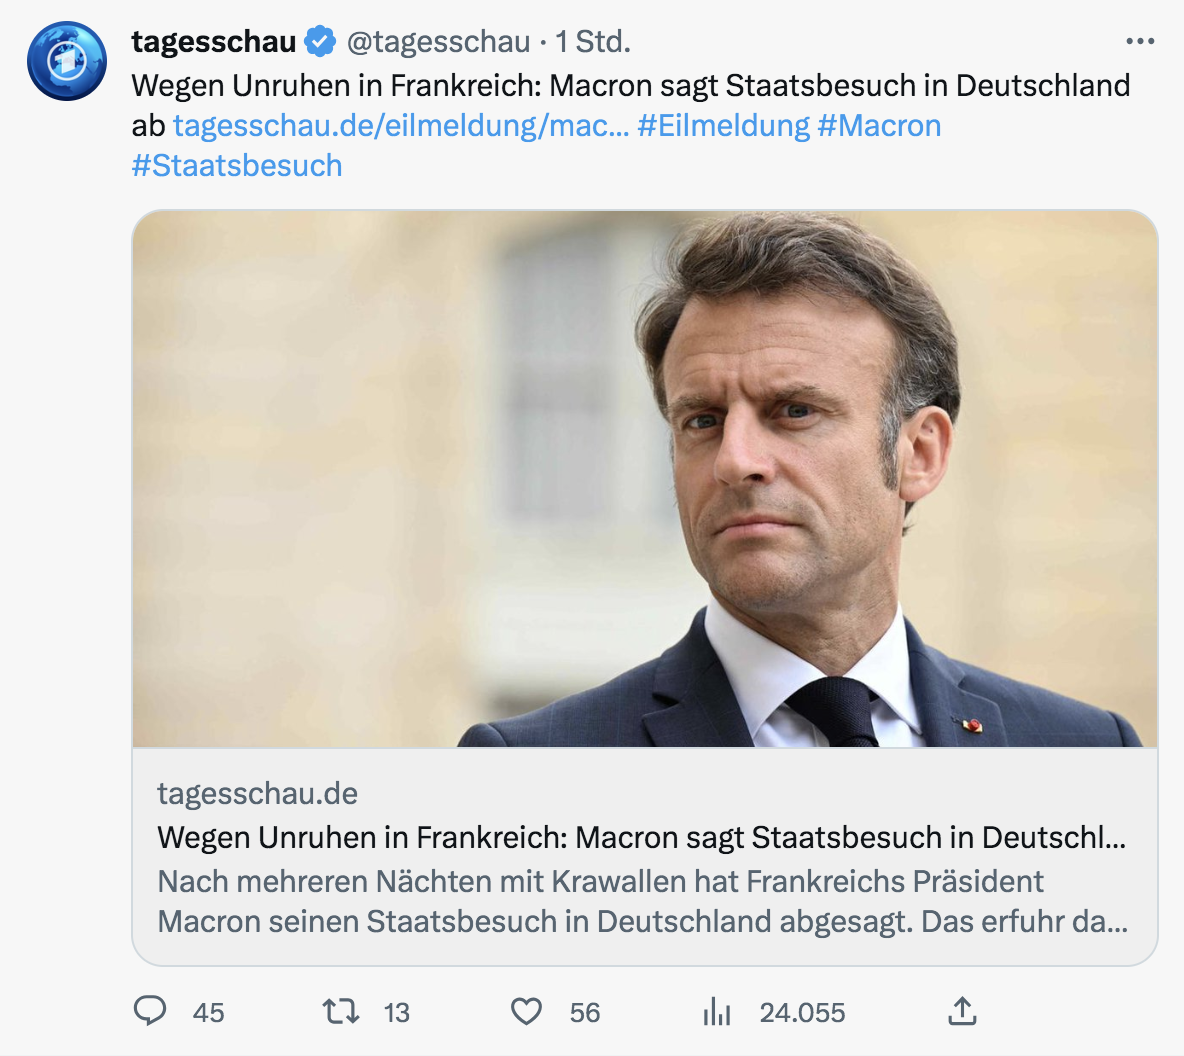Click the 24.055 views count
1184x1056 pixels.
(802, 1013)
